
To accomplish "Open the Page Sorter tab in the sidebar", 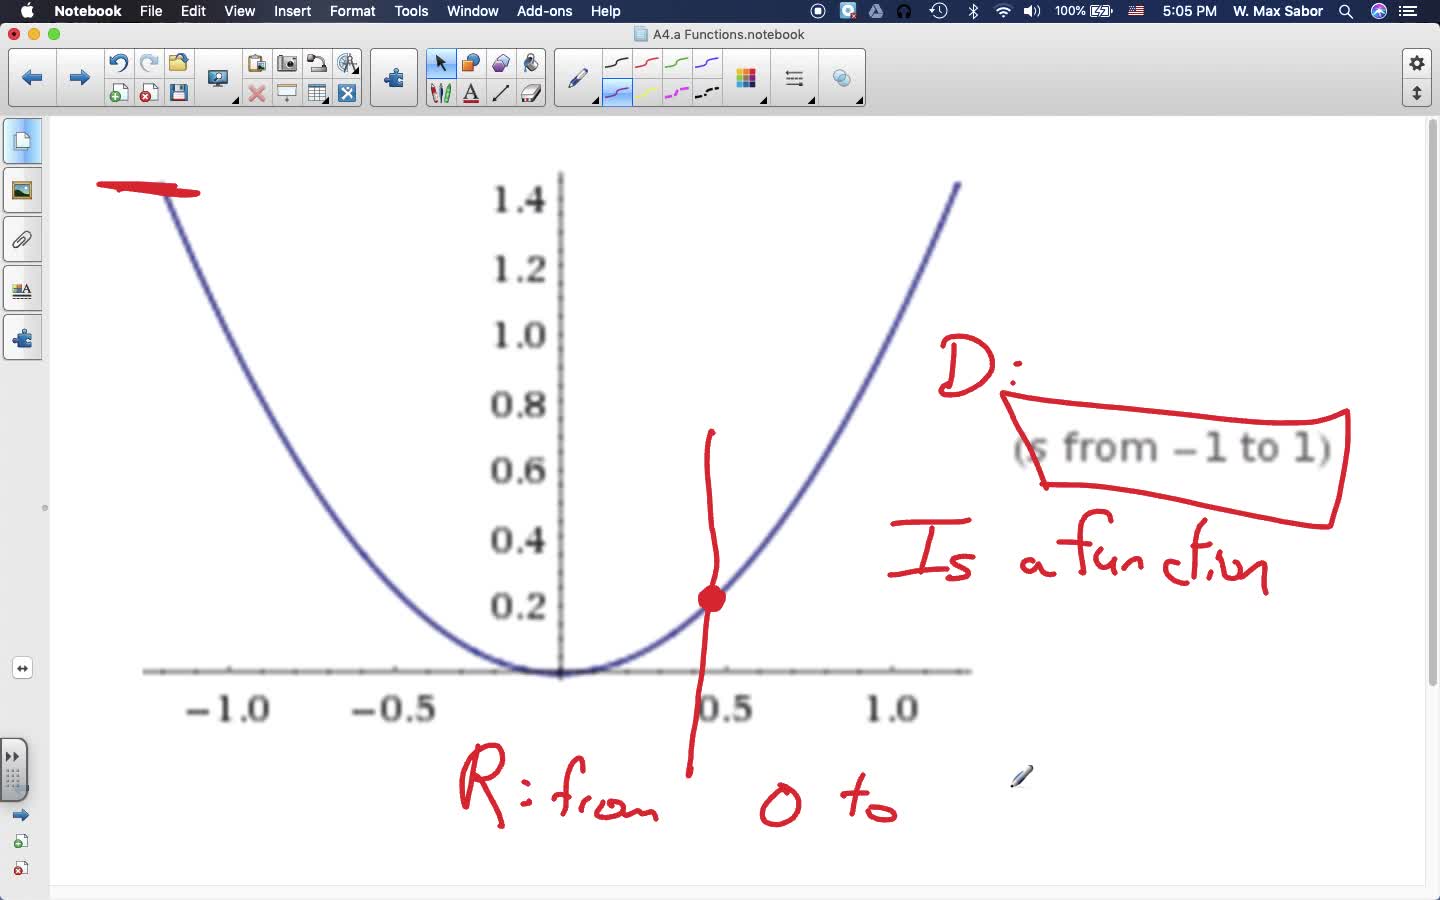I will pyautogui.click(x=22, y=141).
